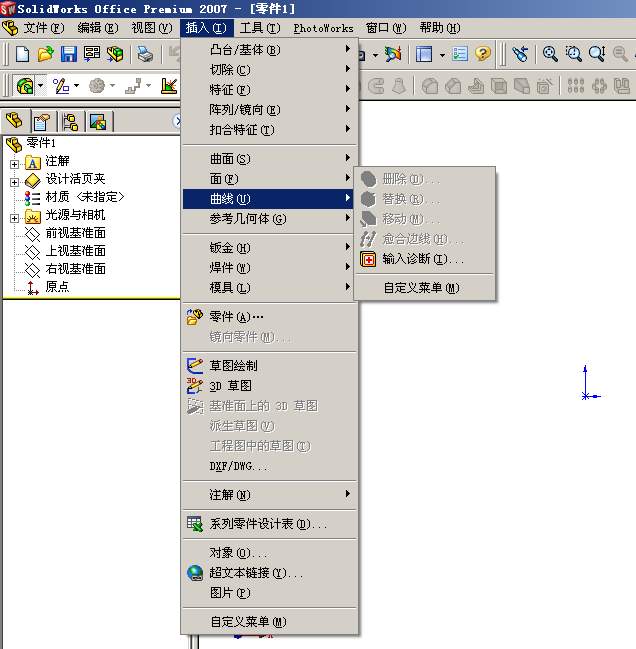
Task: Select 前视基准面 in the feature tree
Action: pyautogui.click(x=75, y=233)
